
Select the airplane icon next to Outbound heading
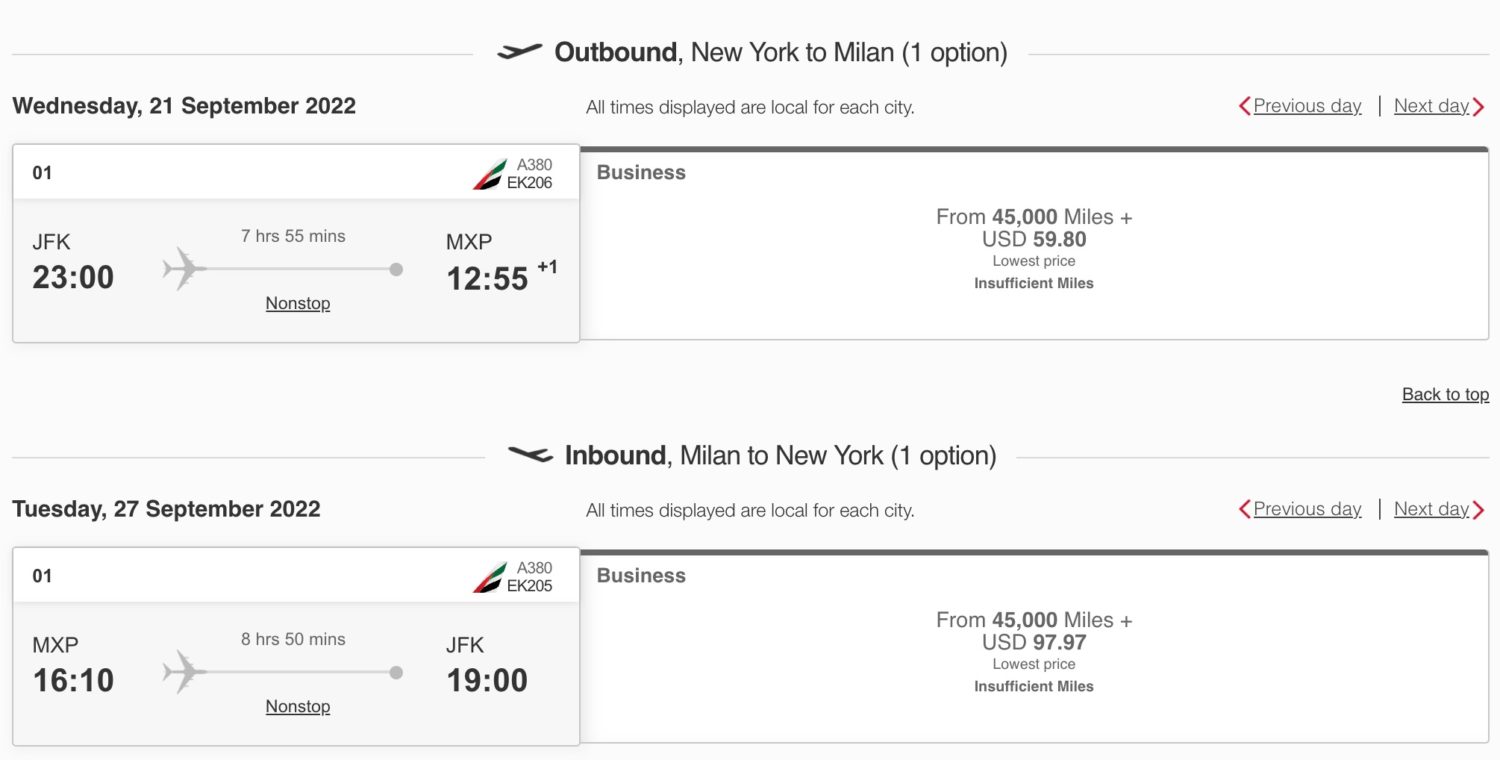pos(517,52)
